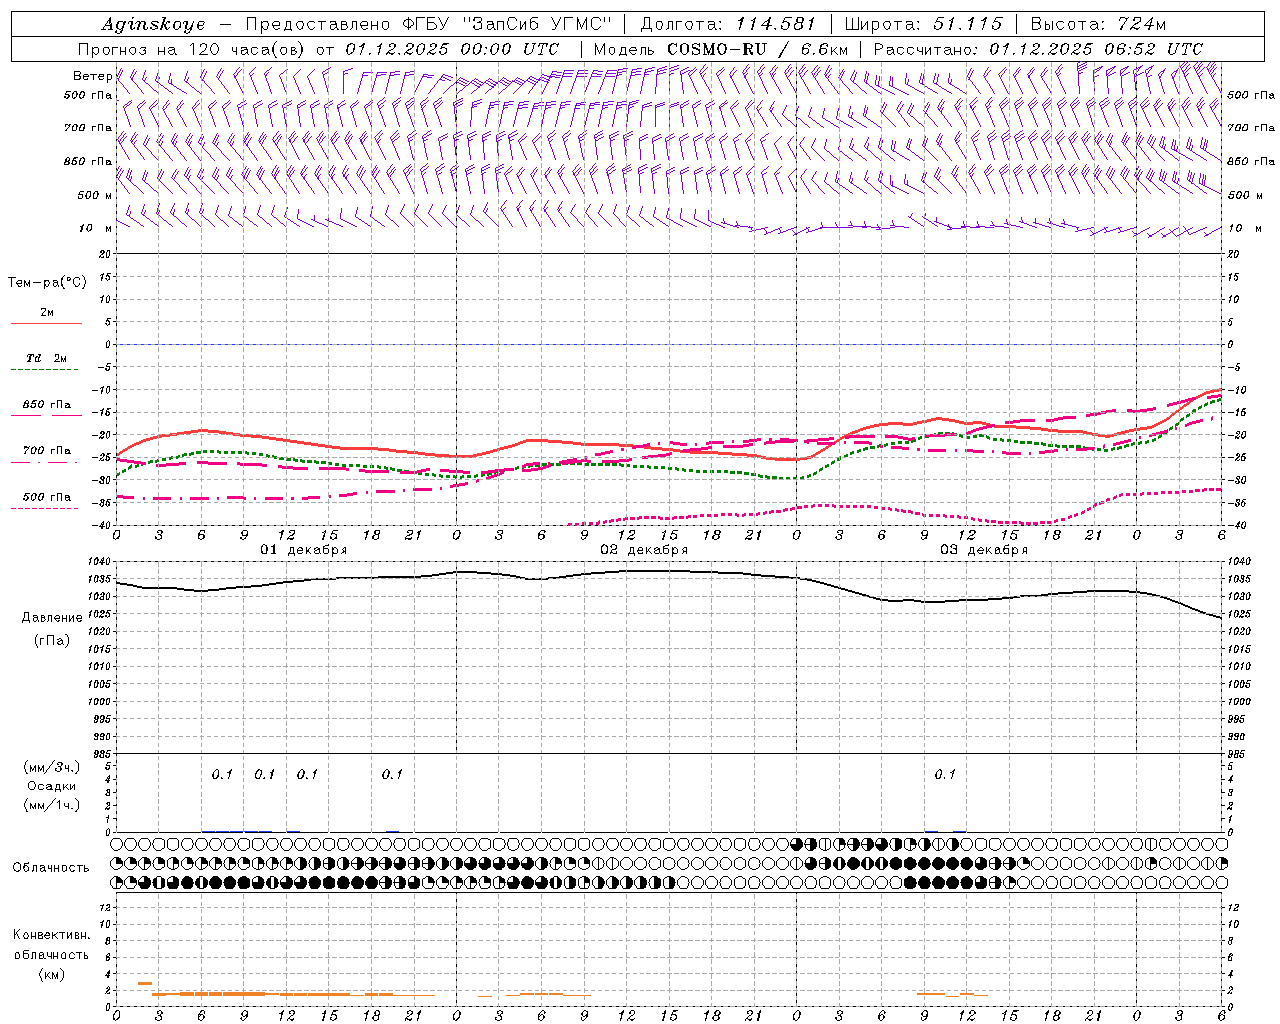Image resolution: width=1280 pixels, height=1024 pixels.
Task: Click the 0.1 precipitation value above 03 декабря
Action: (945, 774)
